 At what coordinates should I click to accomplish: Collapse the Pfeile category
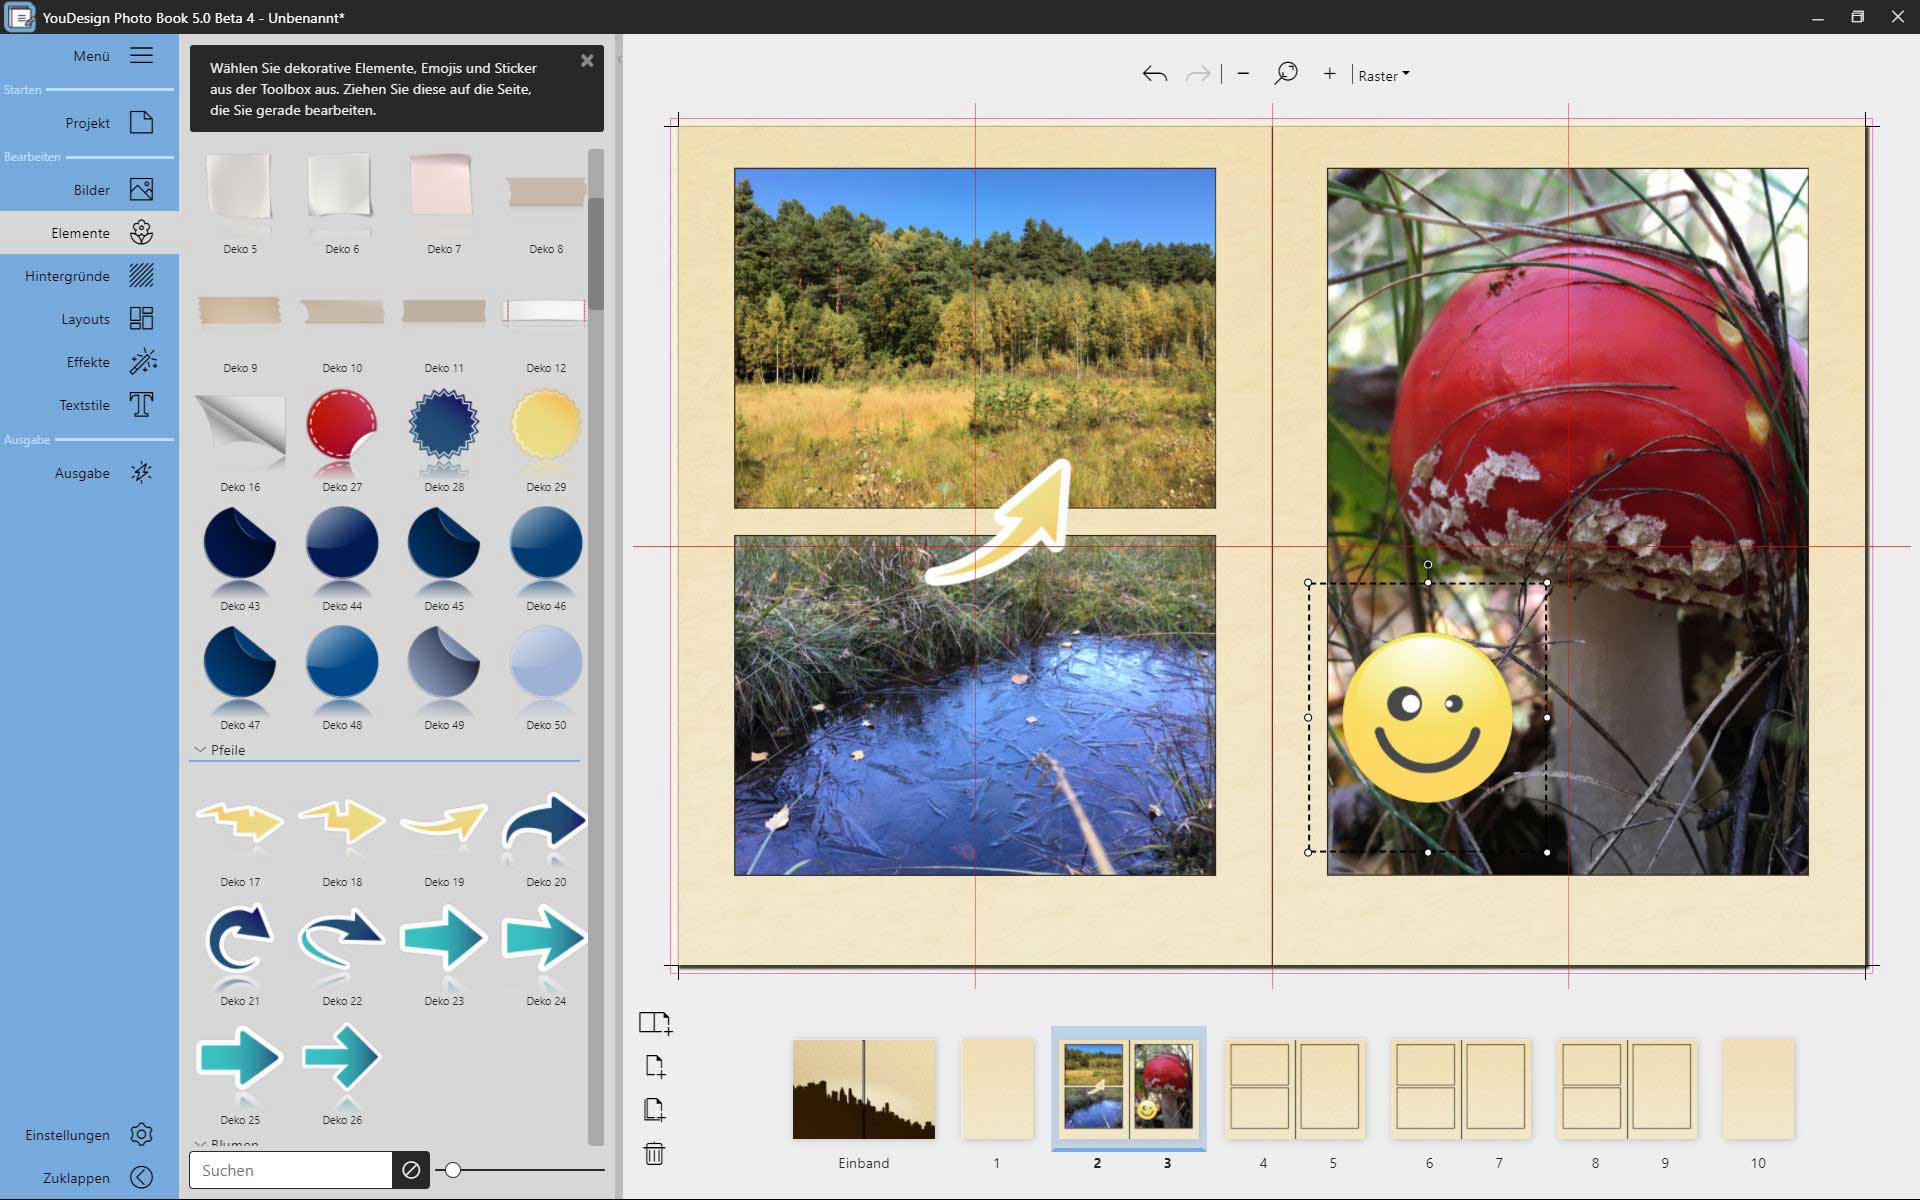pos(200,750)
